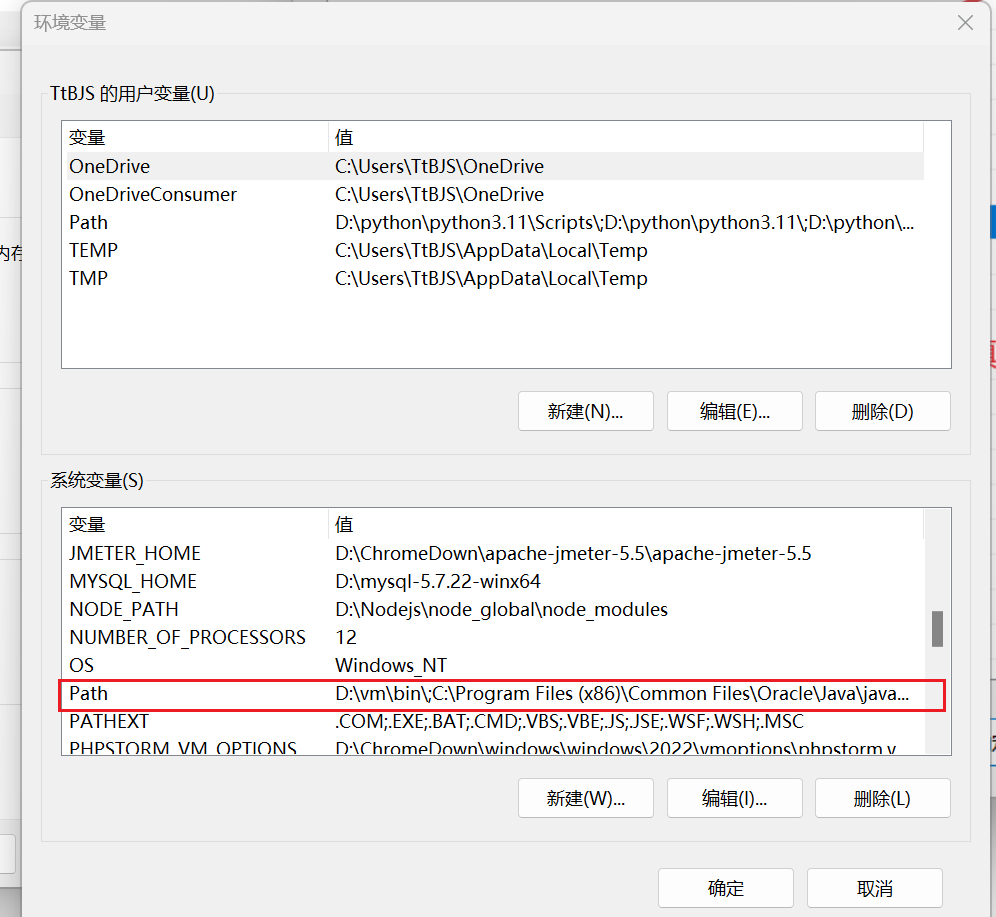Select the TEMP user variable
This screenshot has height=917, width=996.
494,250
